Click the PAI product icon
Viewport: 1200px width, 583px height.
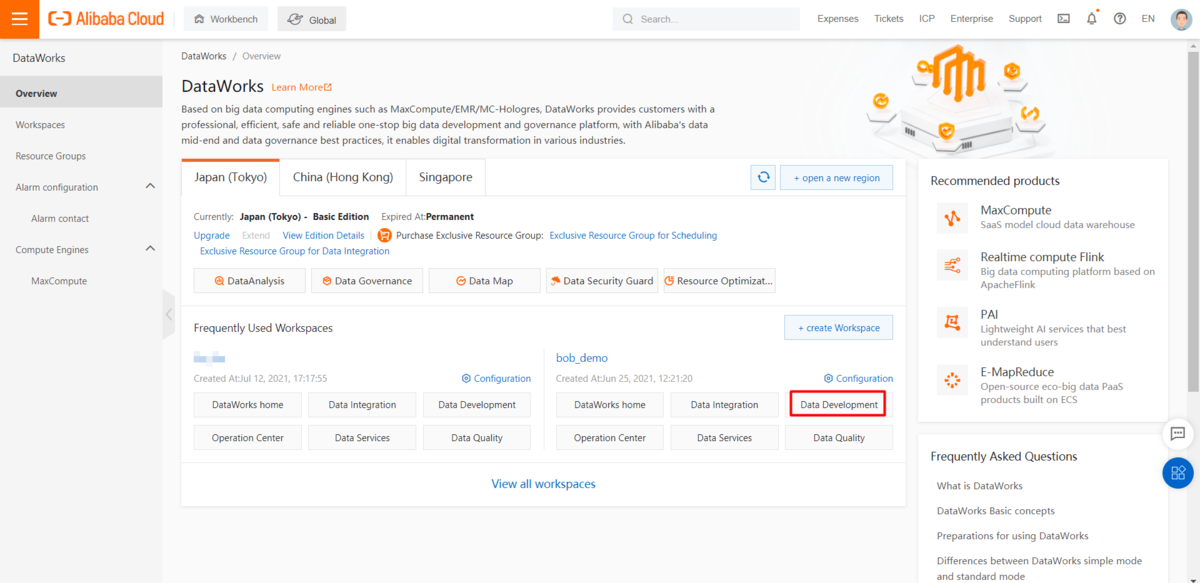pyautogui.click(x=952, y=322)
